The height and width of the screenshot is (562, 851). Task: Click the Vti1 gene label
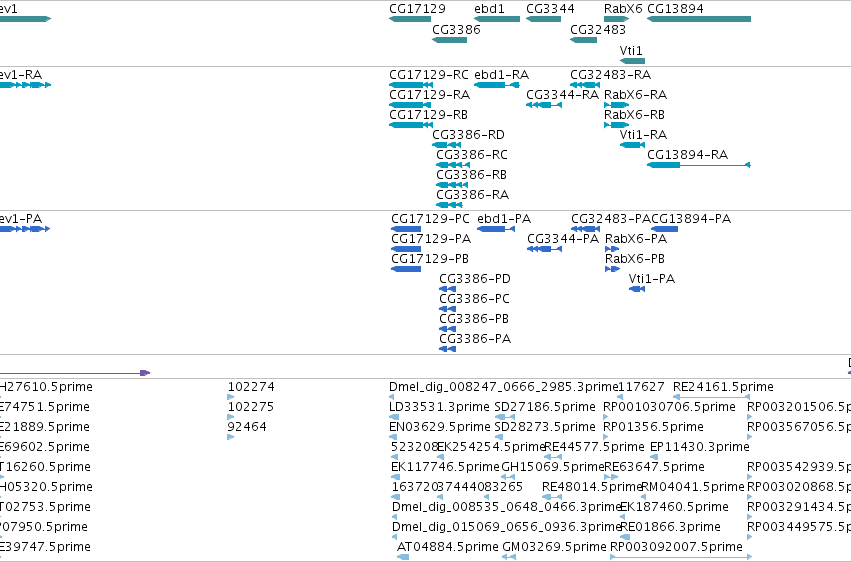pyautogui.click(x=630, y=50)
